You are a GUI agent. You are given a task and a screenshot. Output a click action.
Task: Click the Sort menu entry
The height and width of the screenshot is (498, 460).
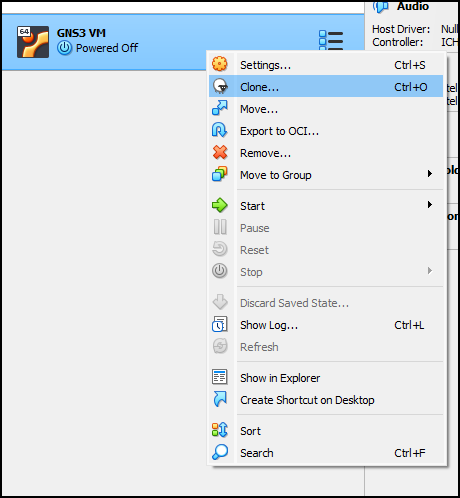click(x=326, y=431)
